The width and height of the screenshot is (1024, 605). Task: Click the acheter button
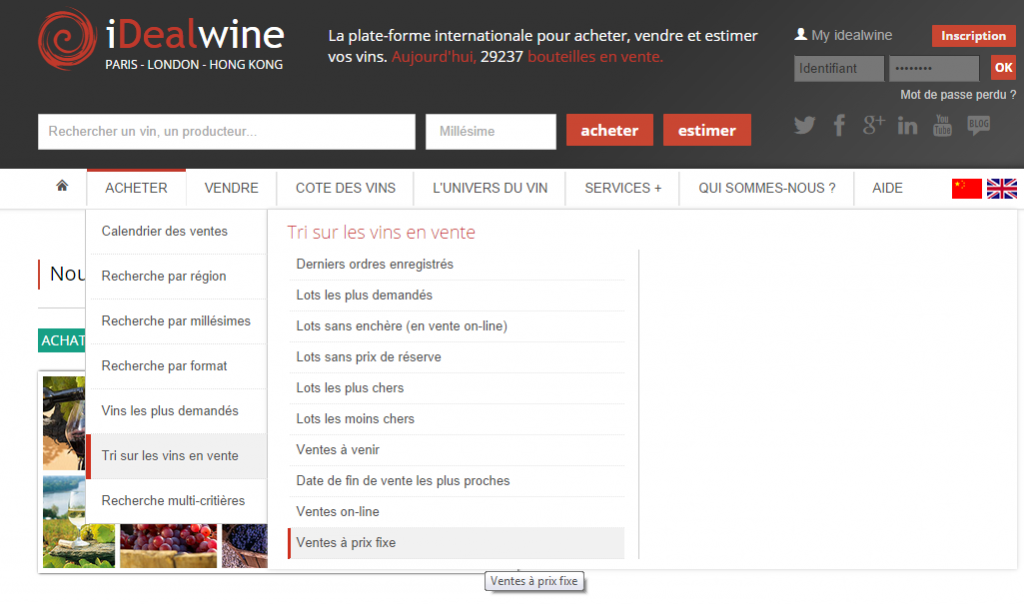(609, 130)
